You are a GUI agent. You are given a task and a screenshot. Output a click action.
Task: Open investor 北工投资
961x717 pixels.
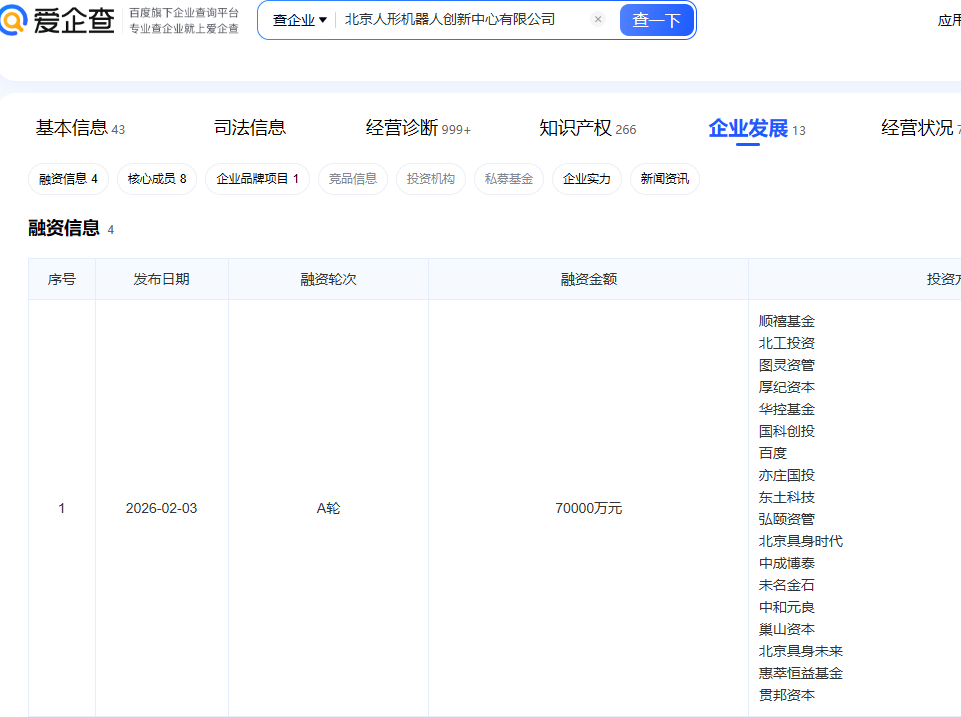click(x=786, y=343)
